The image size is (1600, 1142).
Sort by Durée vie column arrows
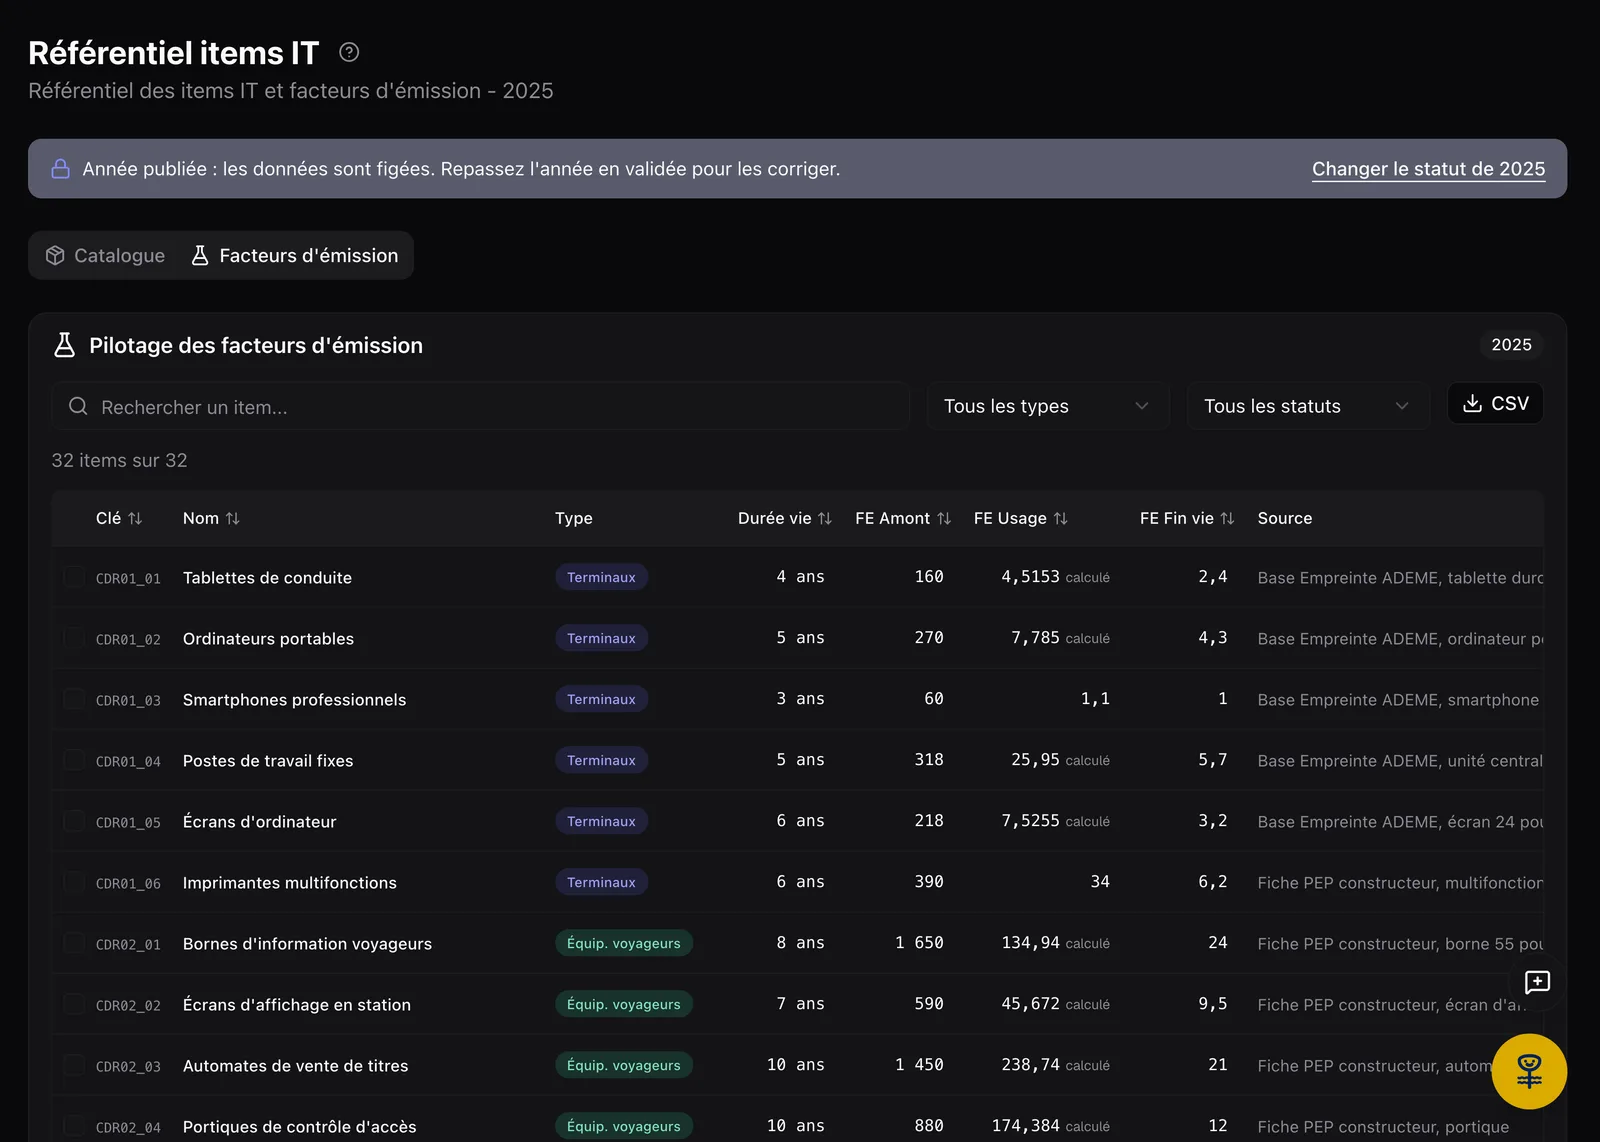point(825,518)
